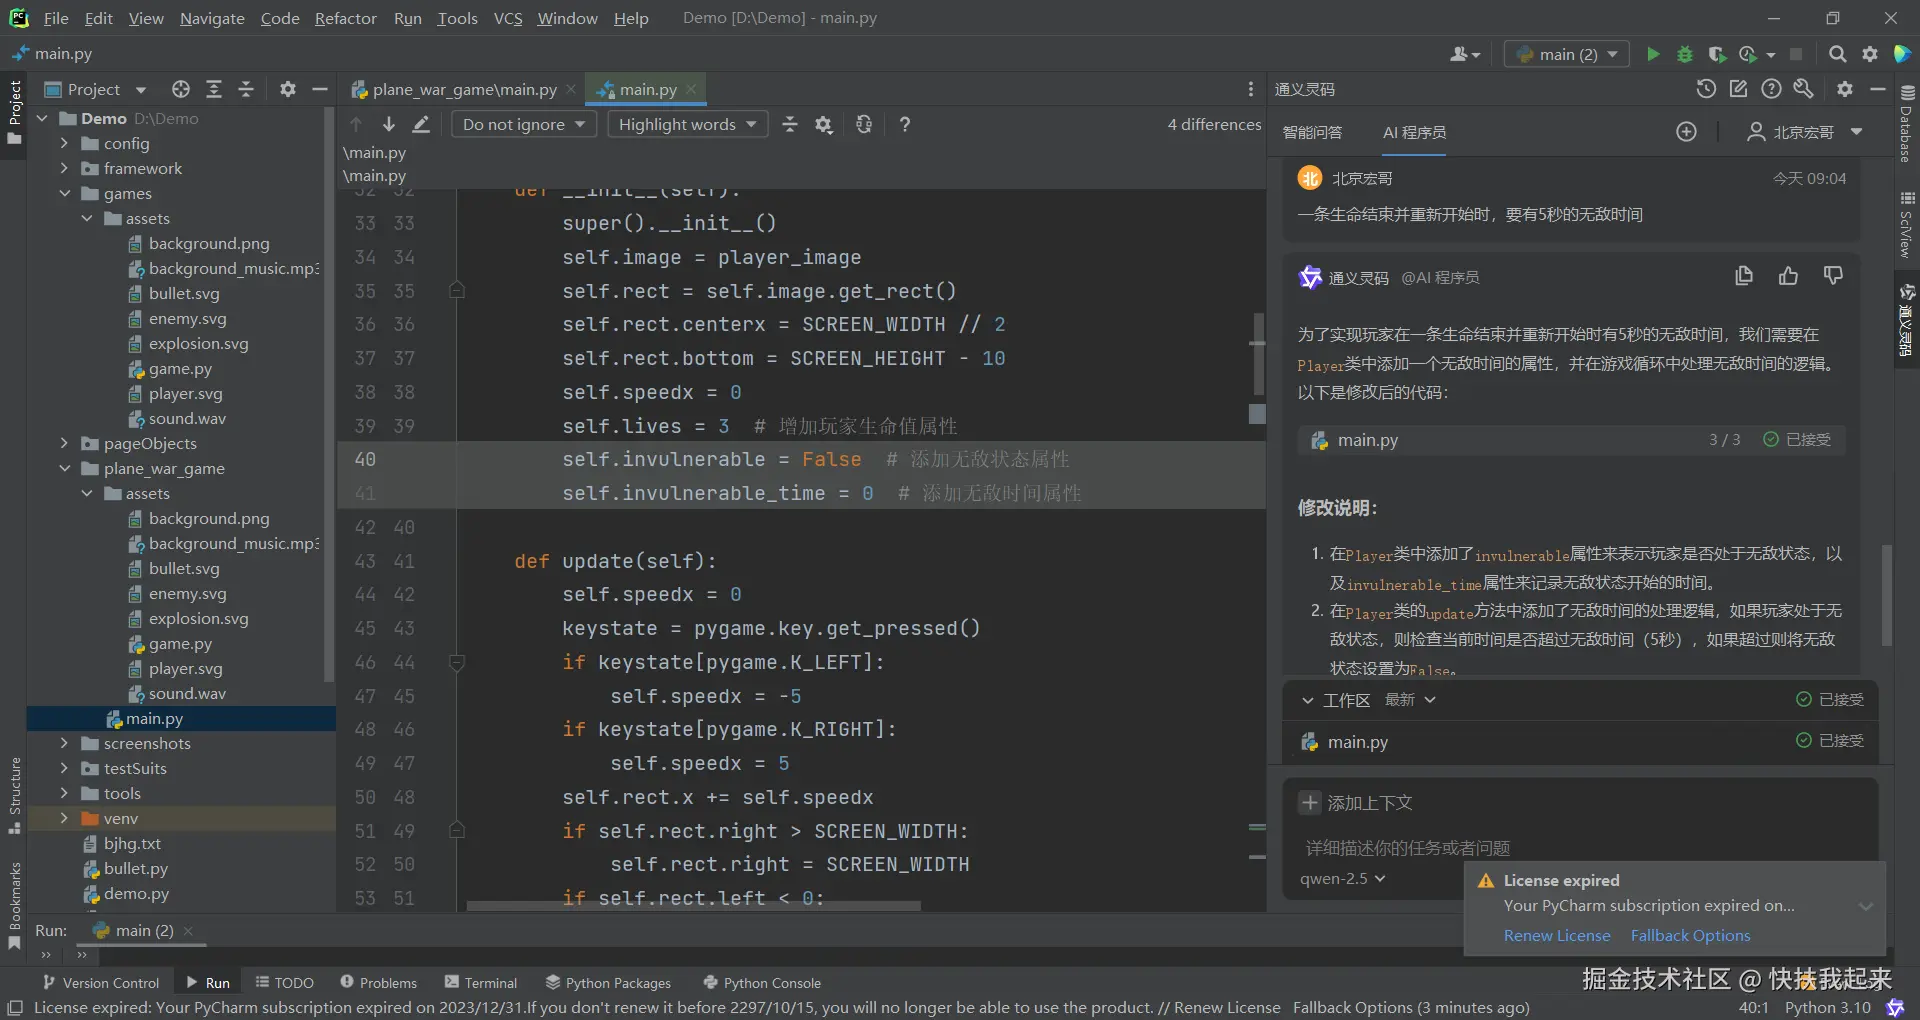Image resolution: width=1920 pixels, height=1020 pixels.
Task: Jump to next difference arrow
Action: coord(389,124)
